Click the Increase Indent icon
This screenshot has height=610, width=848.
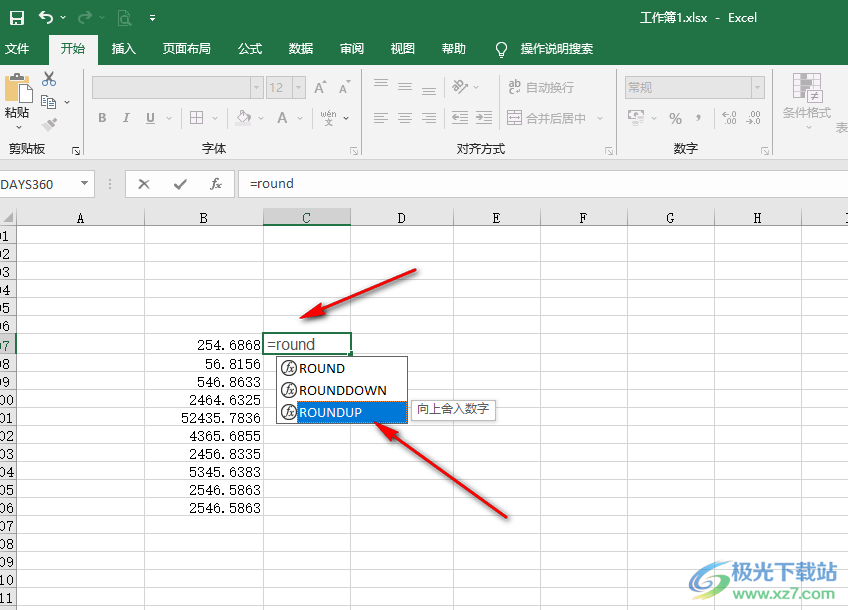point(484,118)
